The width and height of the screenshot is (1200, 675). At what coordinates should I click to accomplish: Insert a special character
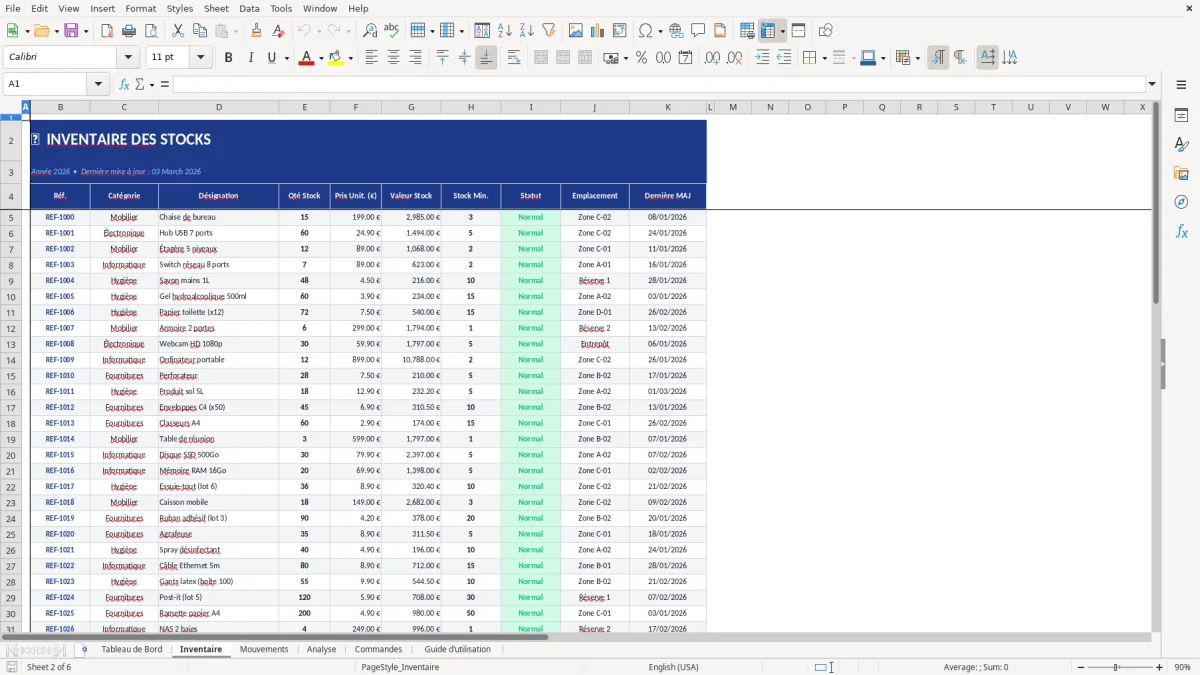coord(645,30)
